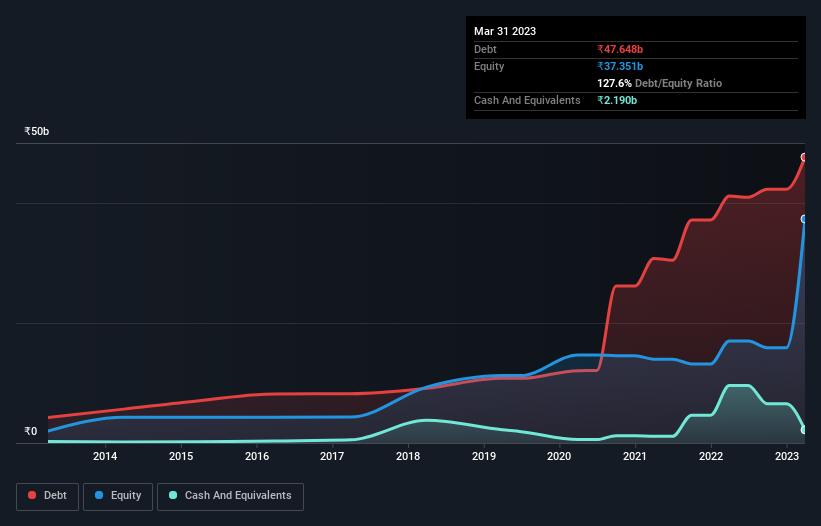The image size is (821, 526).
Task: Select the red Debt endpoint marker
Action: coord(804,157)
